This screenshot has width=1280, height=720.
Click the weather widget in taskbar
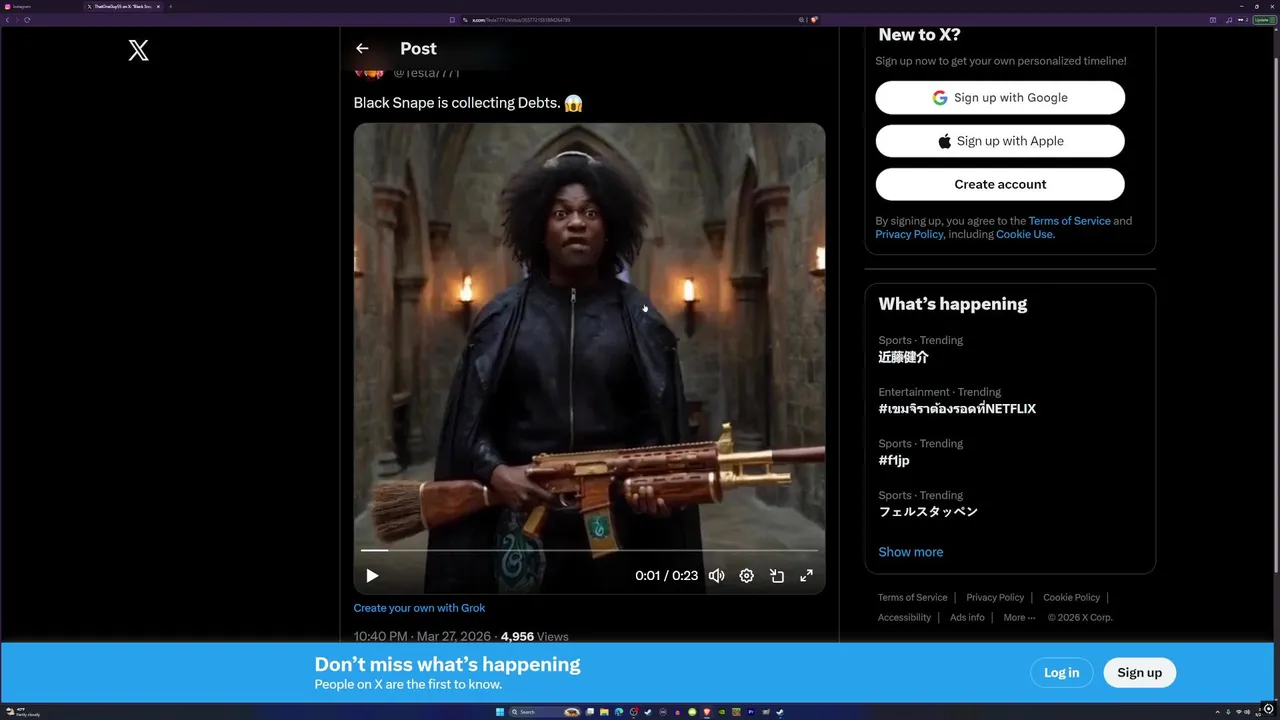22,712
